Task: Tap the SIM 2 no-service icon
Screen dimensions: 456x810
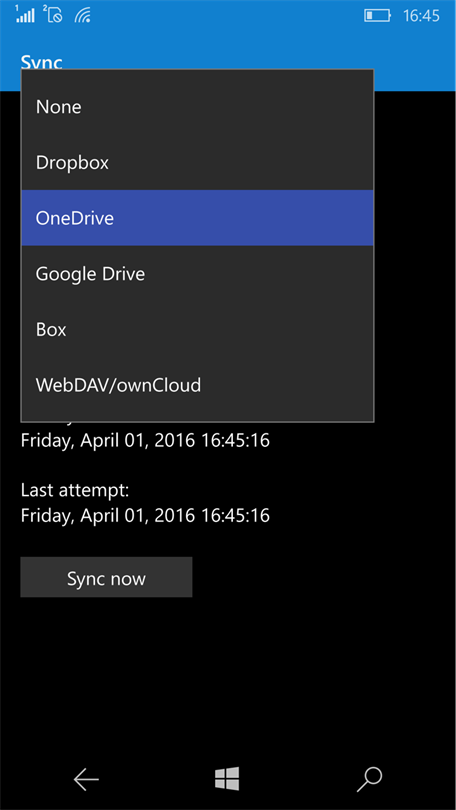Action: (x=54, y=14)
